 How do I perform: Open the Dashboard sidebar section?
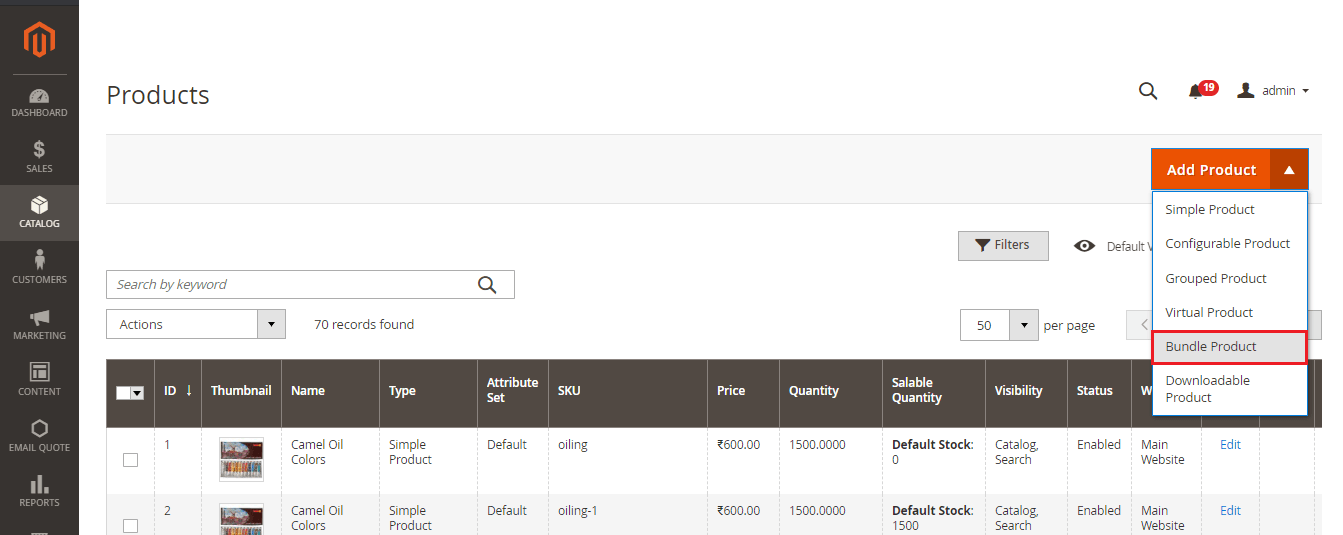[39, 103]
